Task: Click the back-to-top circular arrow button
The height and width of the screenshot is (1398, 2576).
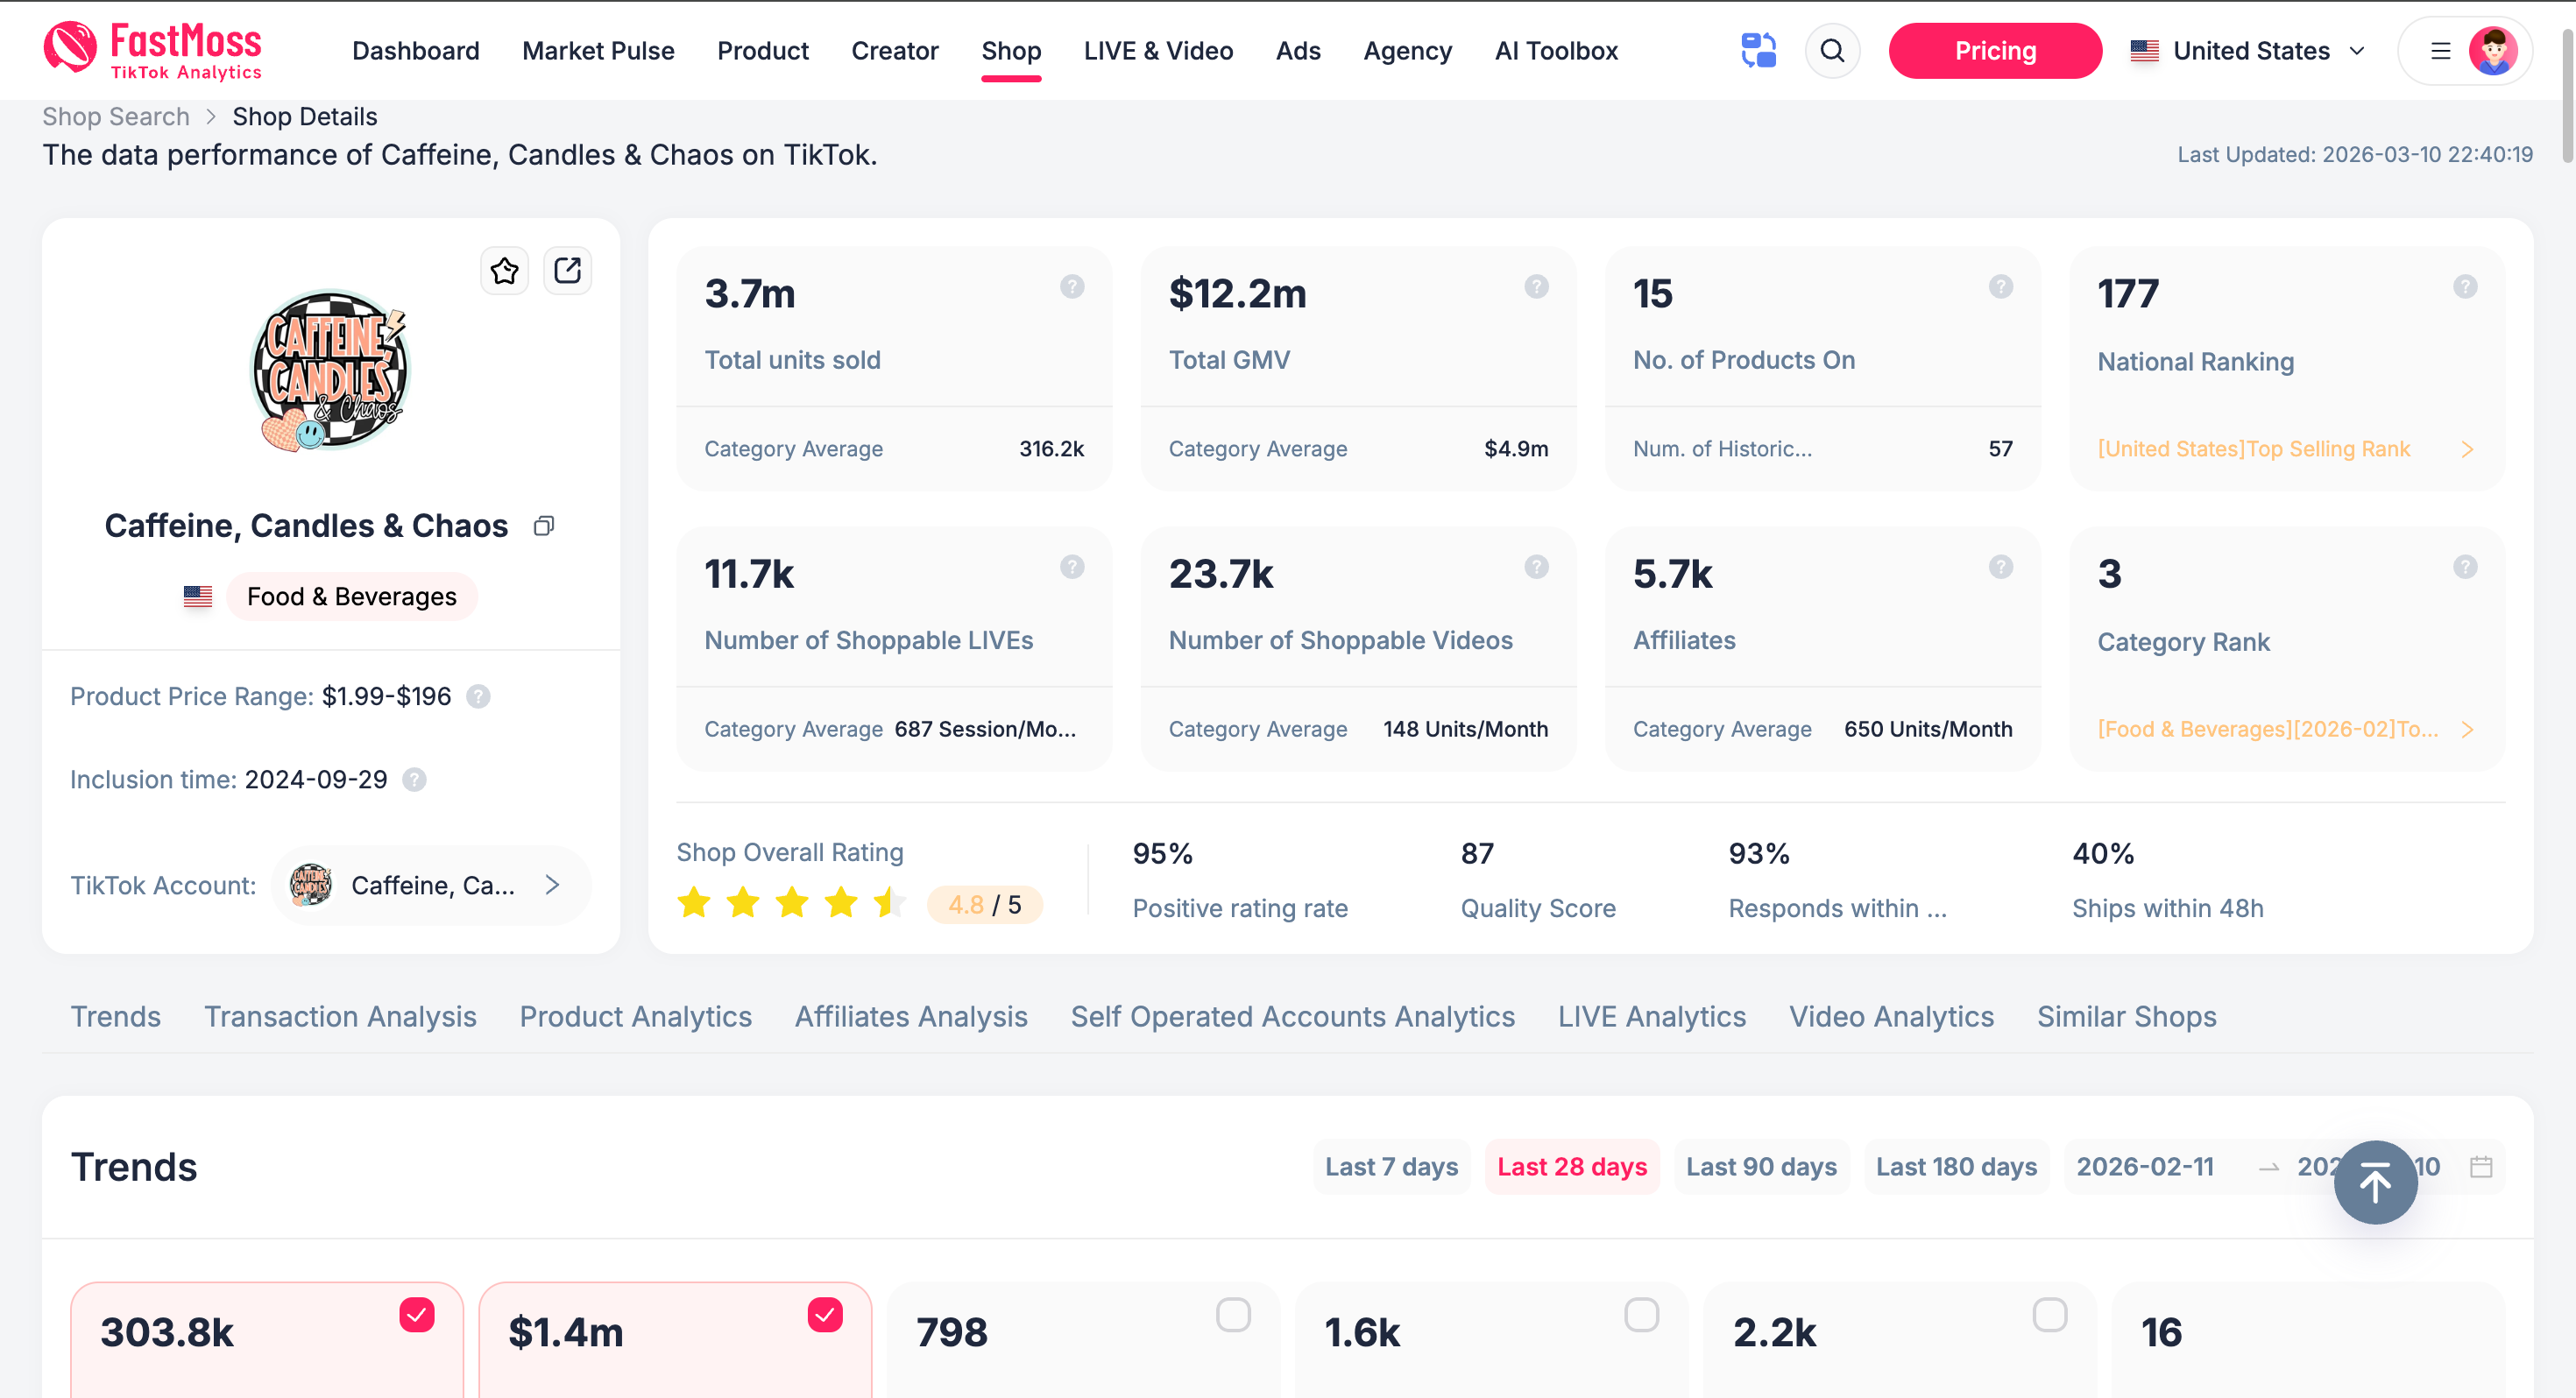Action: point(2375,1182)
